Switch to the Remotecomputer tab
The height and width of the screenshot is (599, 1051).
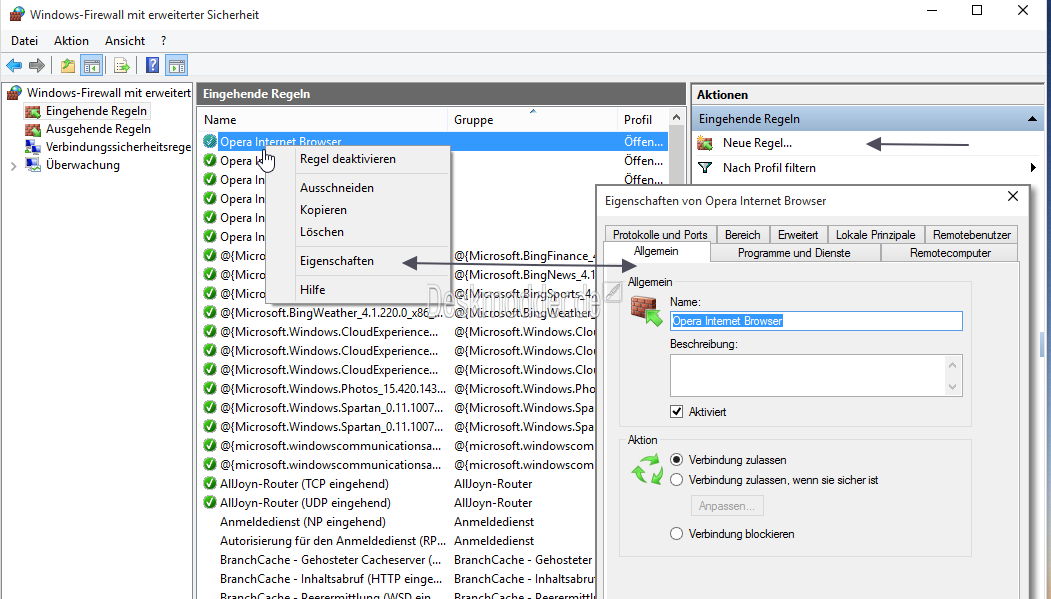point(950,253)
